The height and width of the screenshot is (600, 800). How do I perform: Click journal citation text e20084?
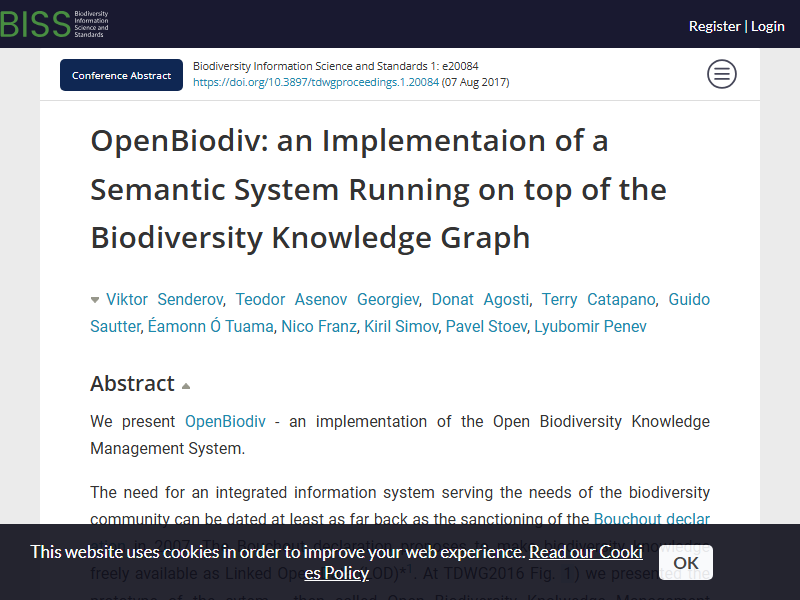coord(335,66)
